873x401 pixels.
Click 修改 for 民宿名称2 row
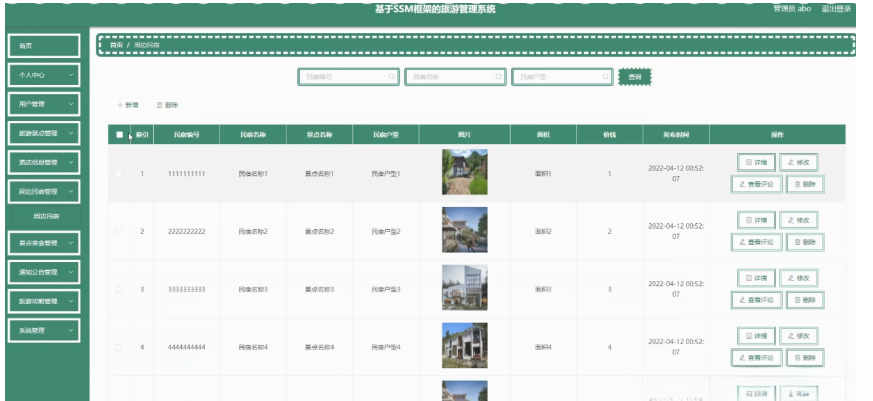click(798, 220)
